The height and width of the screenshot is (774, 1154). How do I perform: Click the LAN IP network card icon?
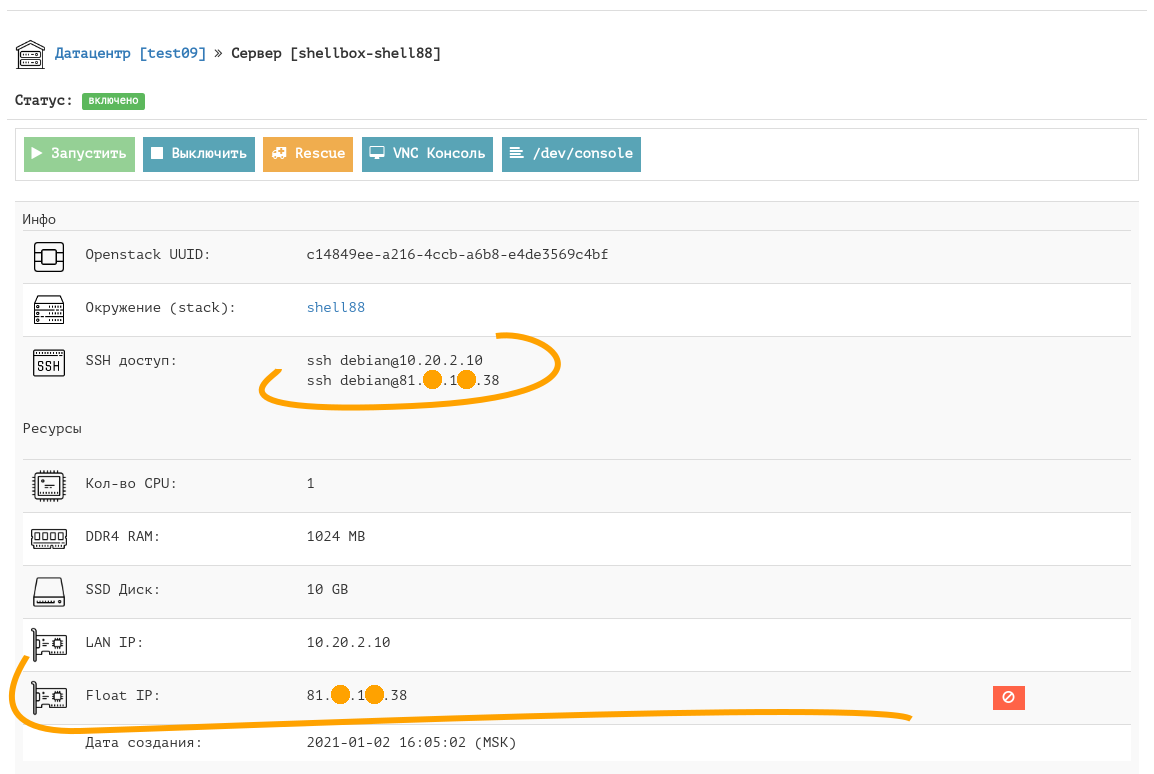[49, 644]
